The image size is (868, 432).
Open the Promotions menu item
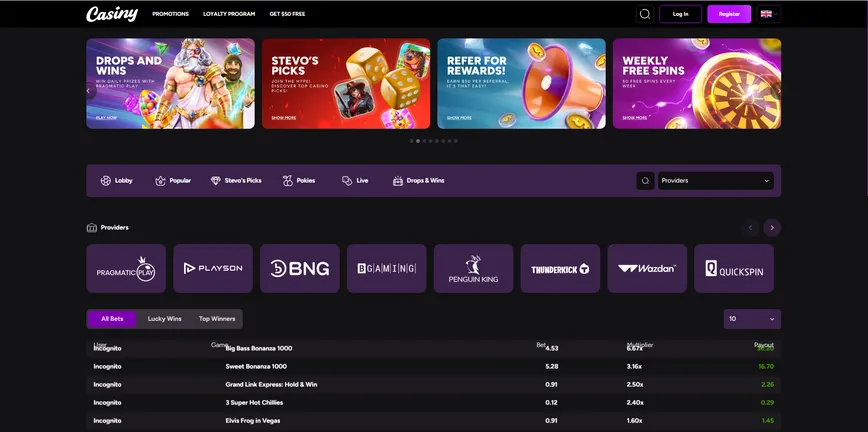click(170, 14)
